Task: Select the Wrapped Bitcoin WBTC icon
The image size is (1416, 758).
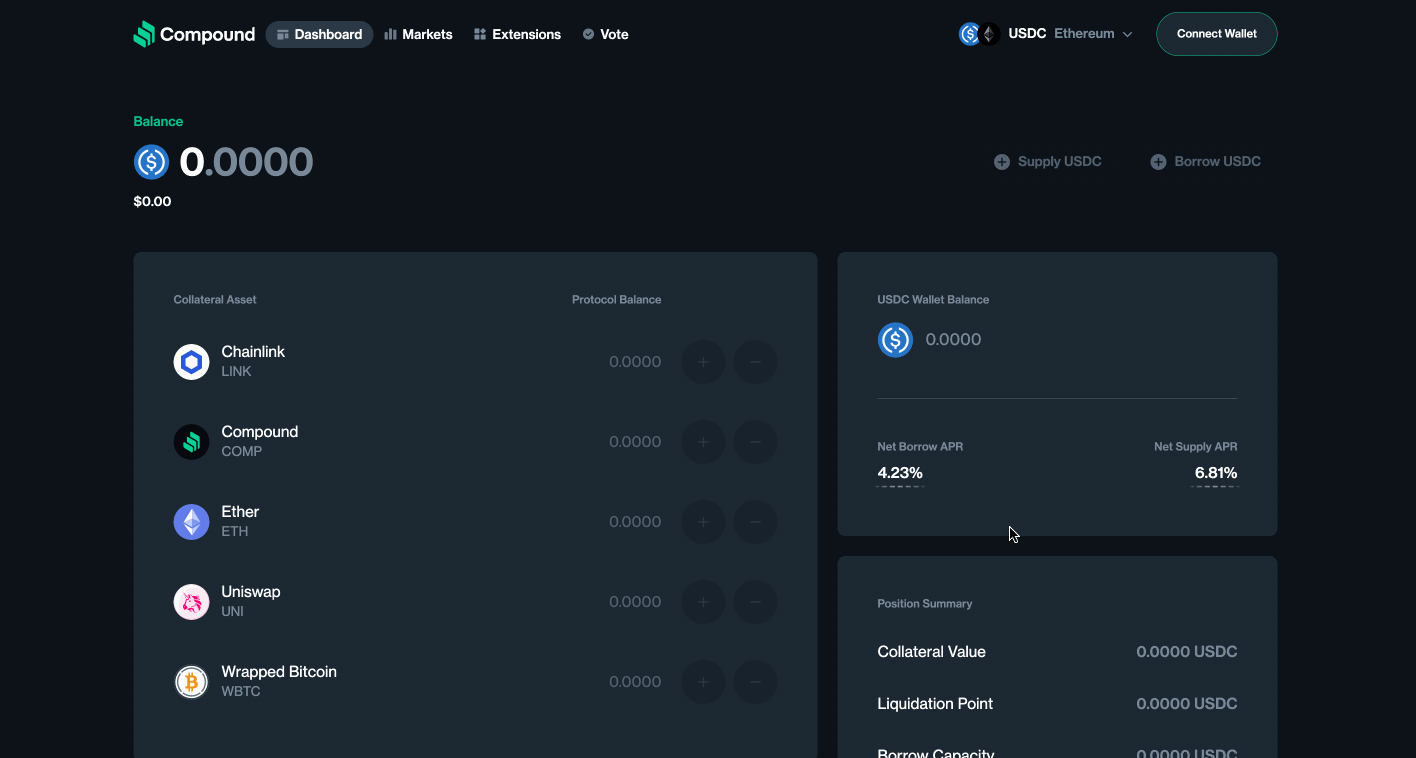Action: [191, 681]
